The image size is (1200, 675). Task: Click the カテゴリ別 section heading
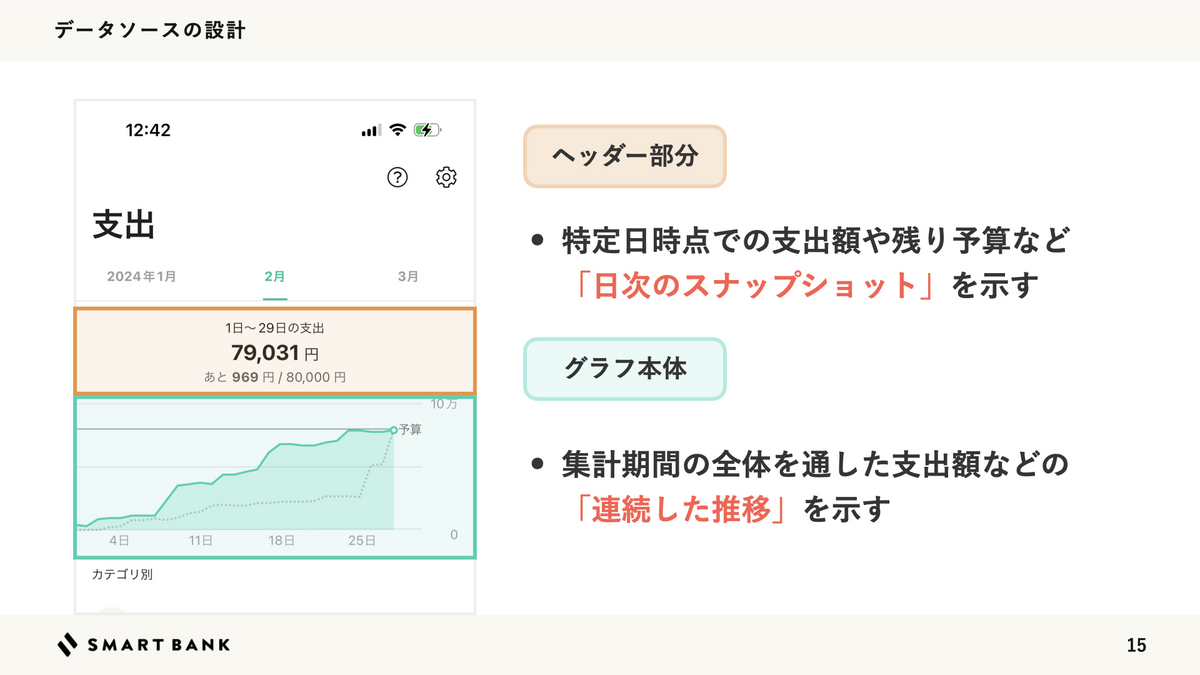(122, 575)
